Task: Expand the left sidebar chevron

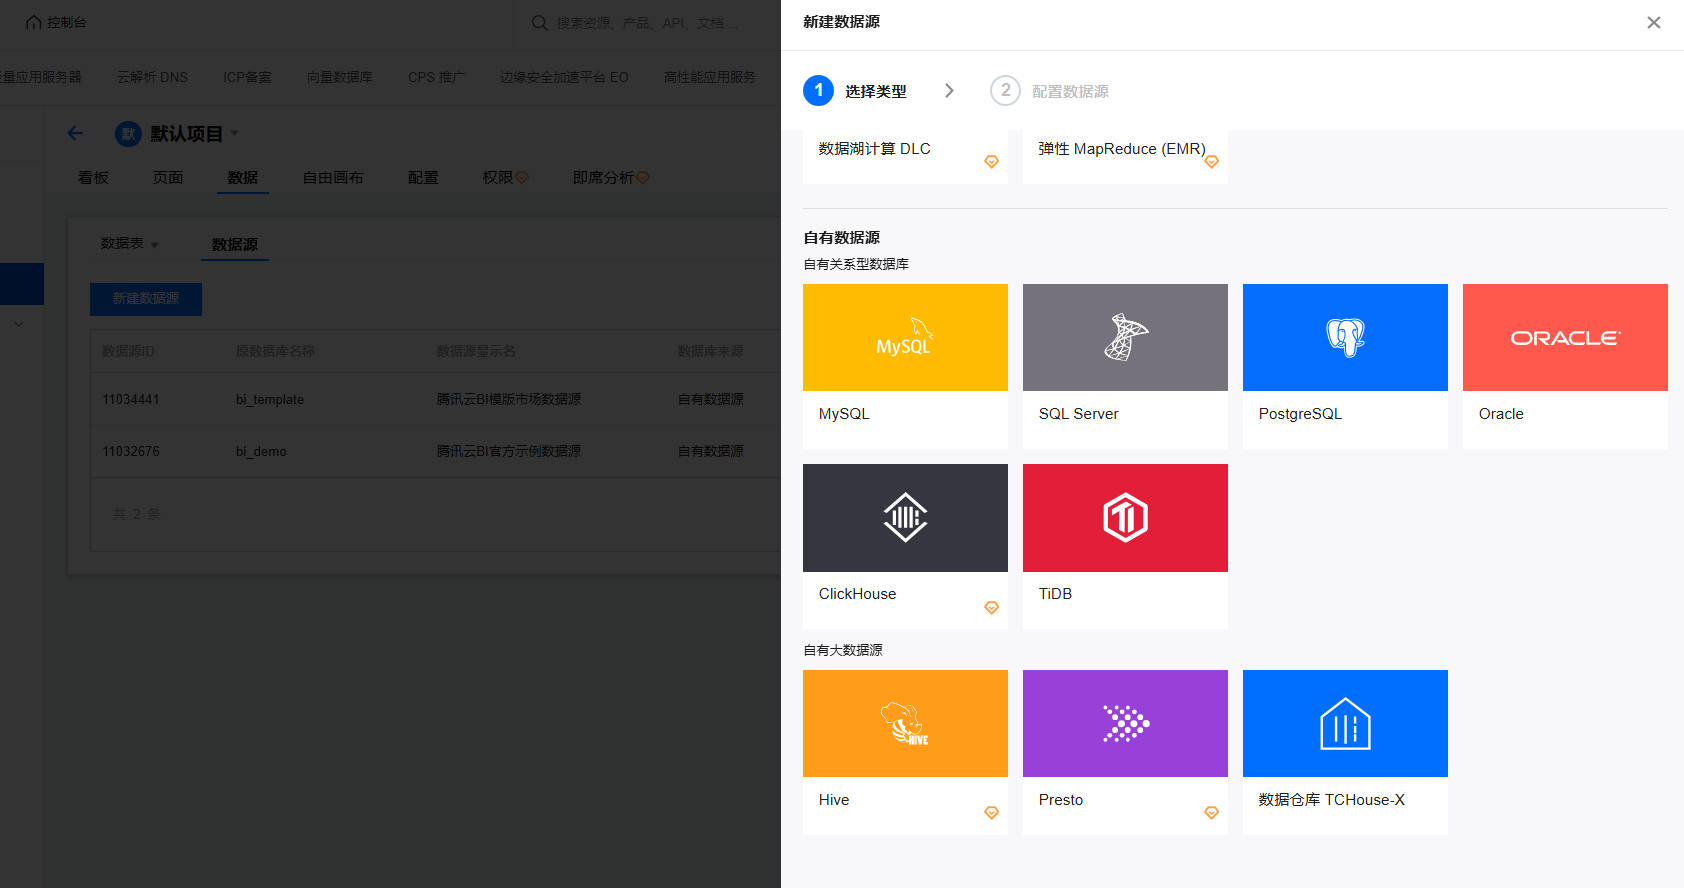Action: pyautogui.click(x=18, y=324)
